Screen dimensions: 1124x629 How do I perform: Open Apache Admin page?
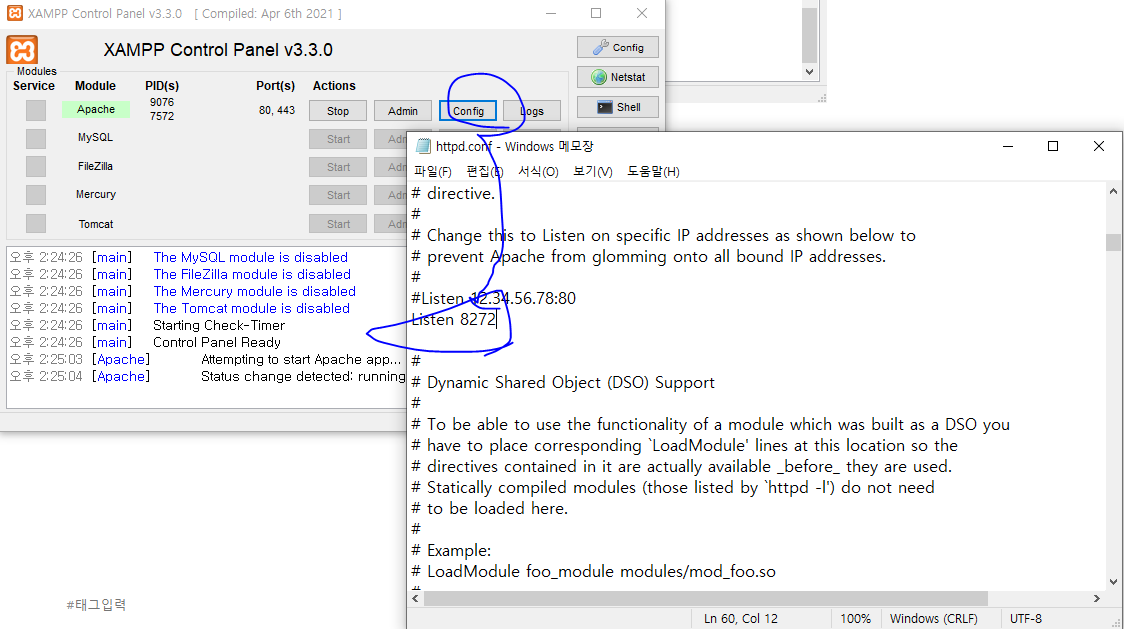pos(402,110)
